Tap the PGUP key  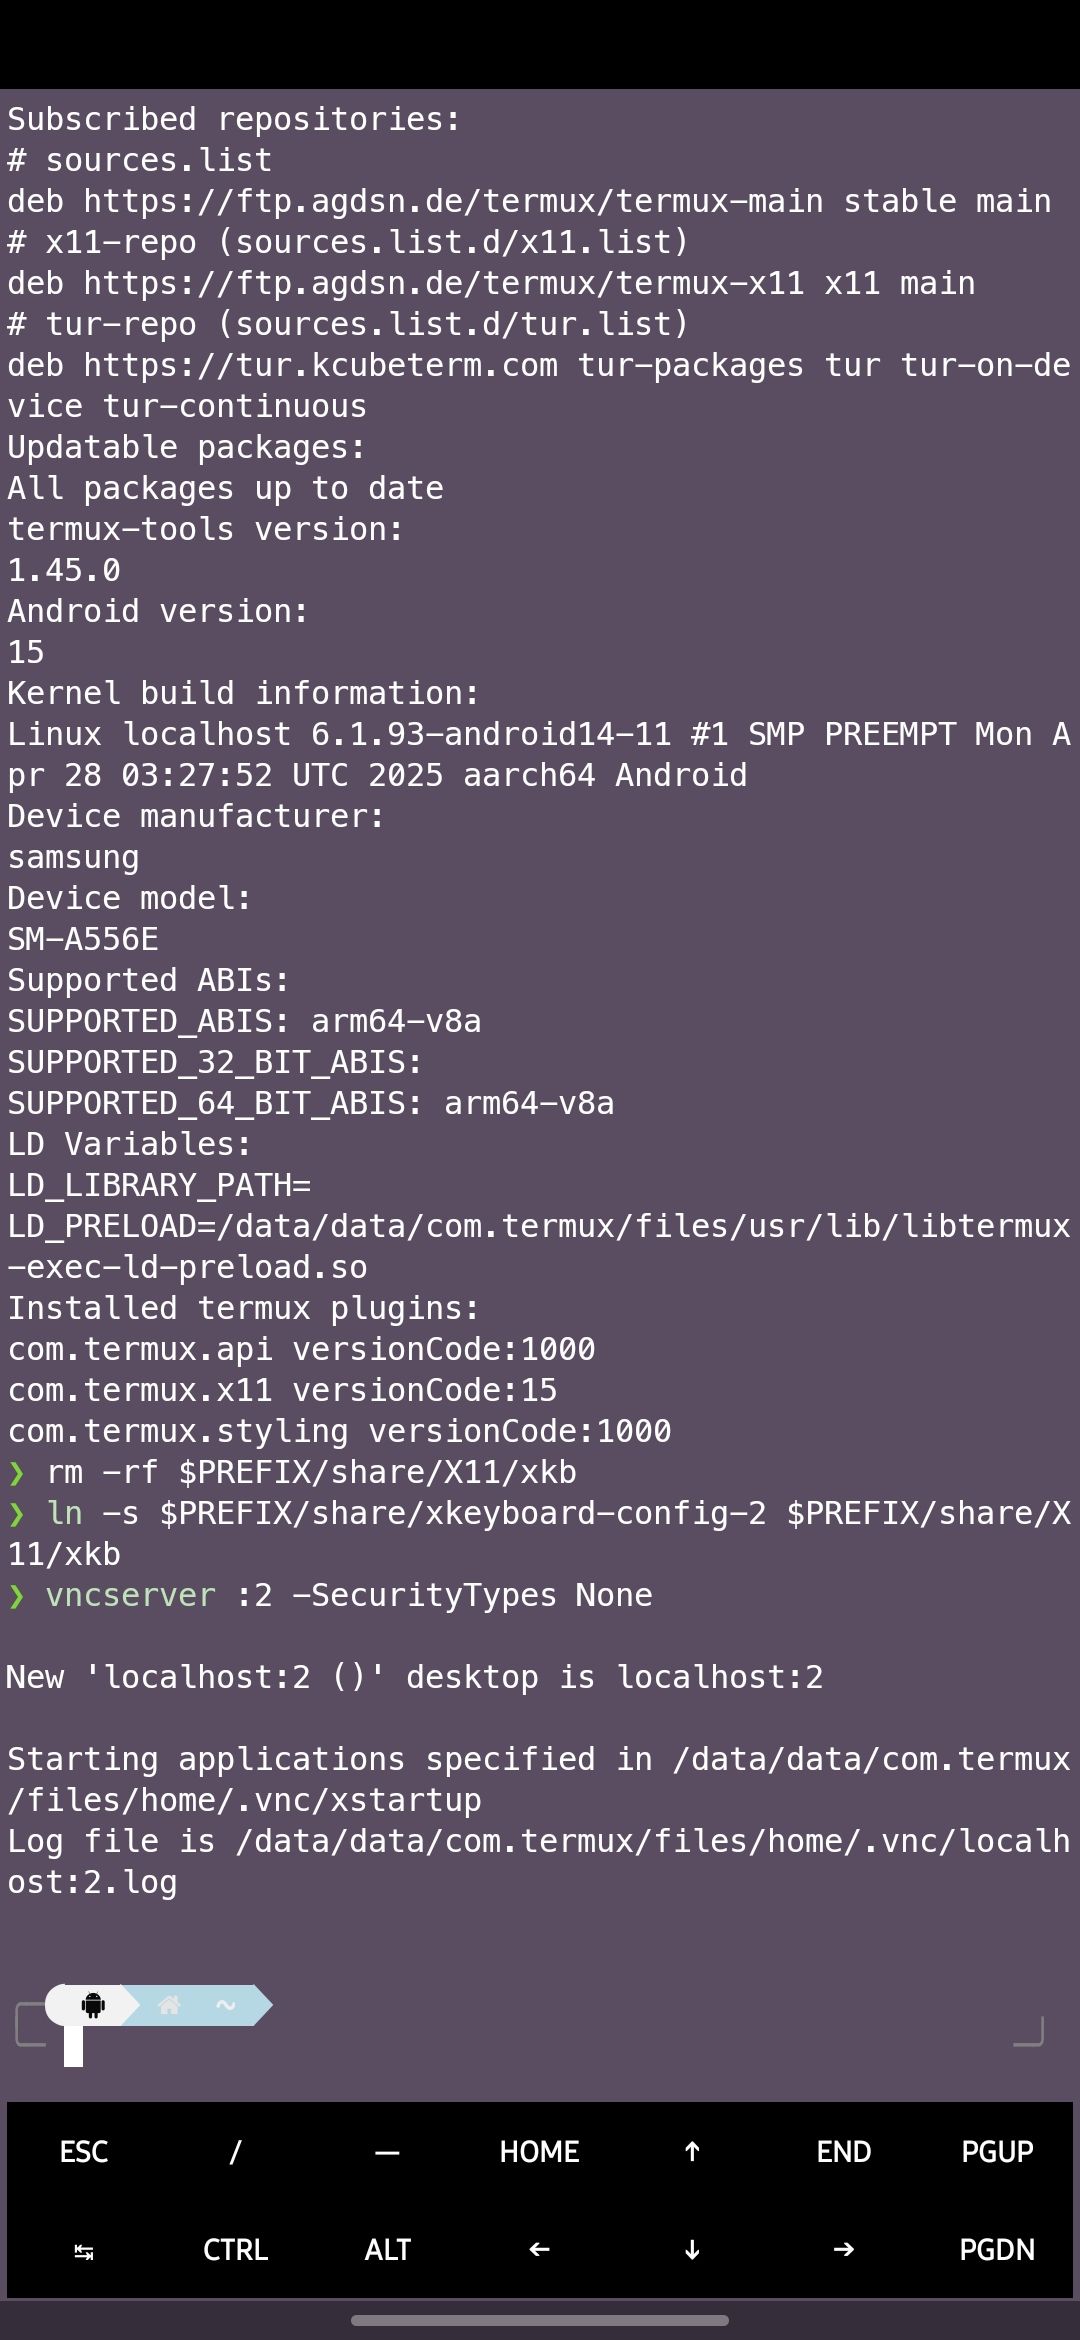point(996,2151)
